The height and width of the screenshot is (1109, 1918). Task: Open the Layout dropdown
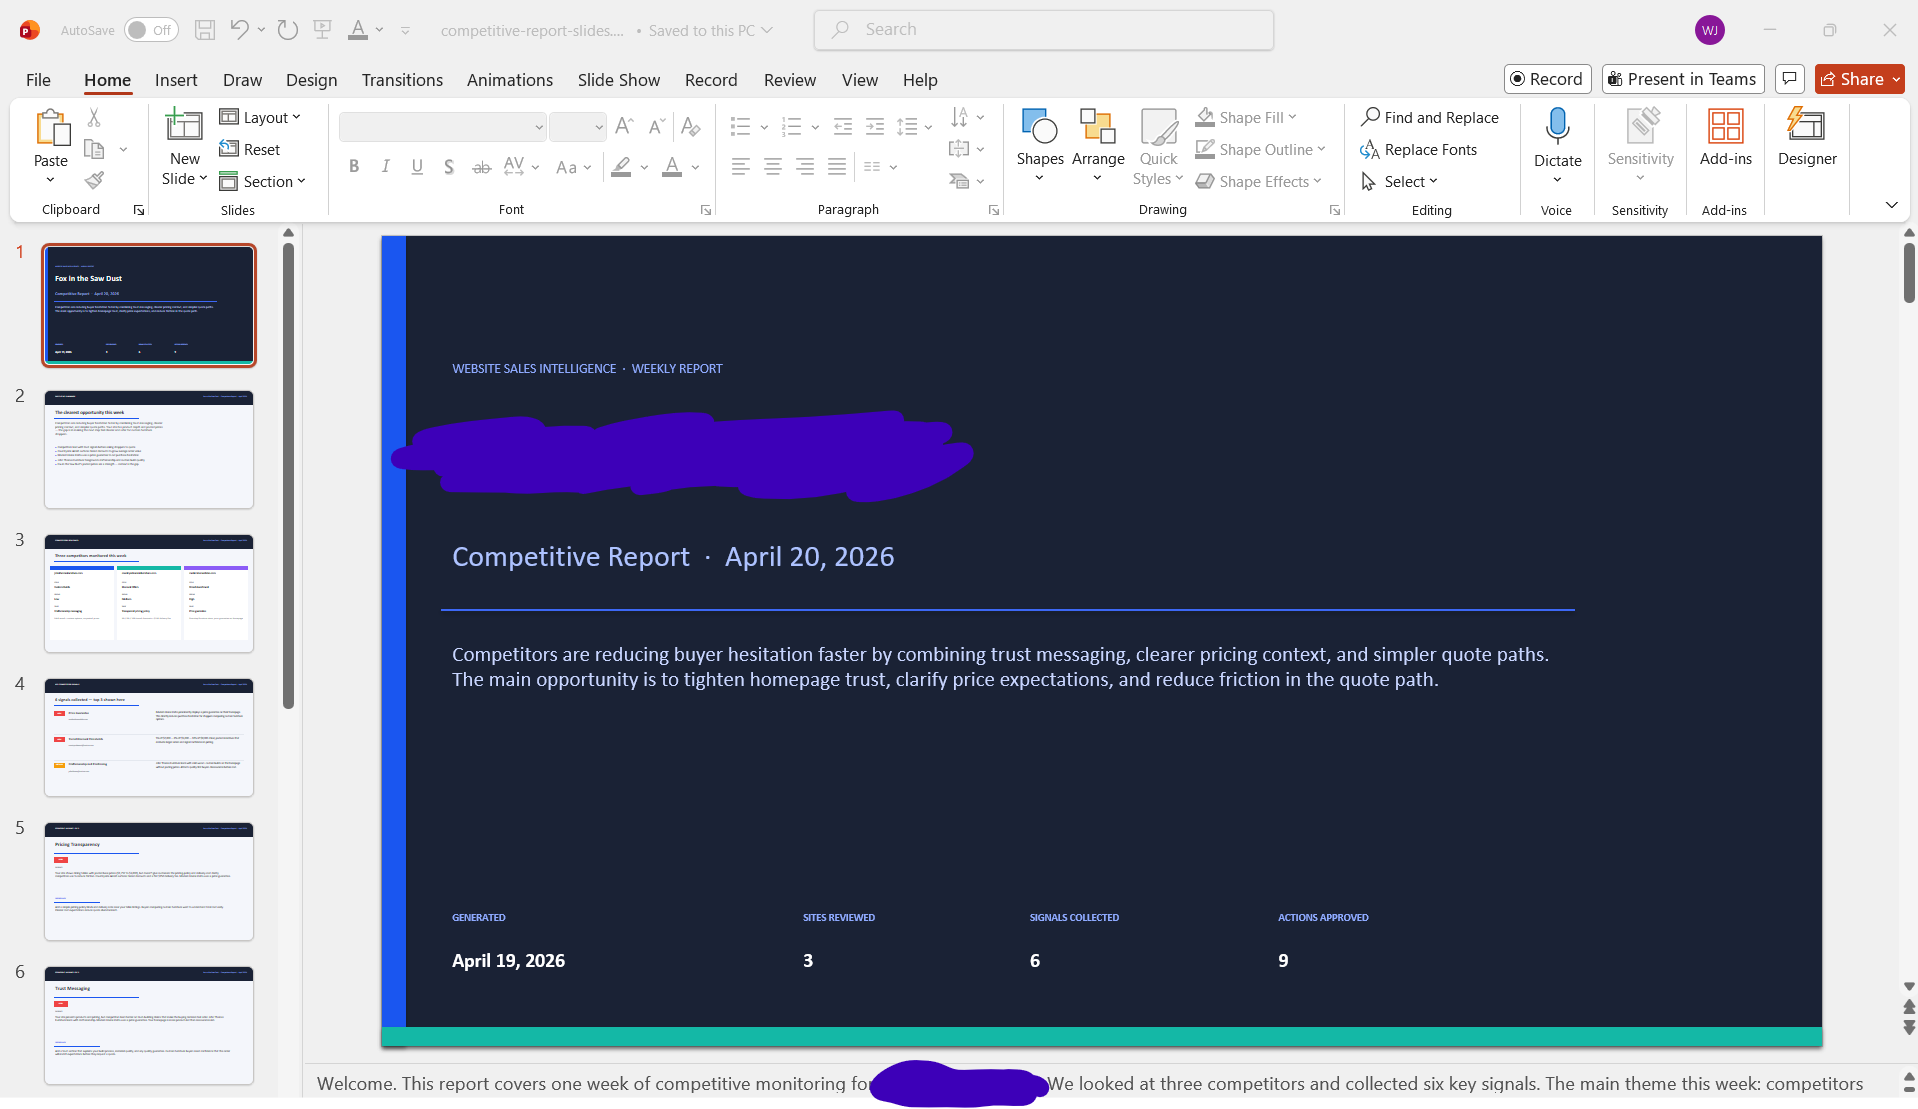(x=260, y=117)
